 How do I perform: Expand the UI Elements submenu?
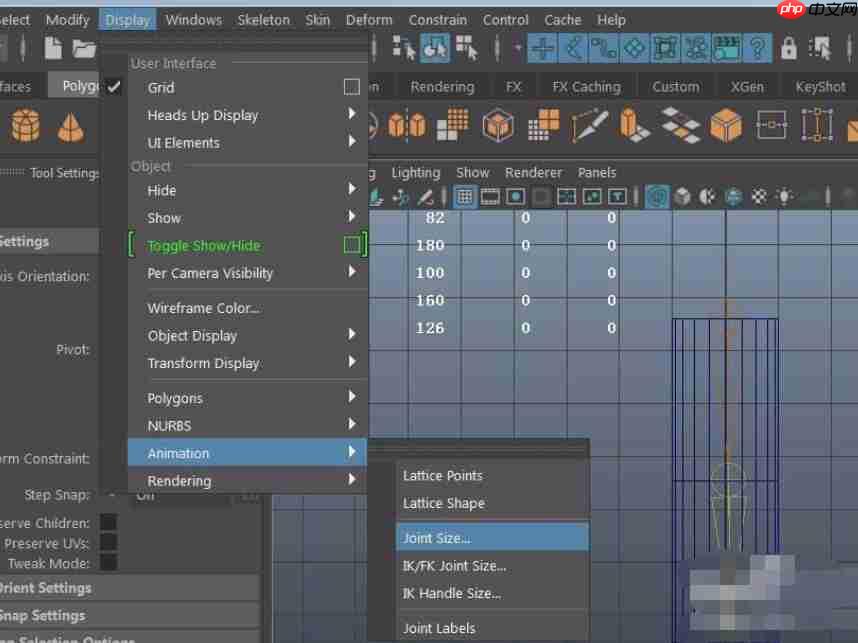tap(248, 143)
